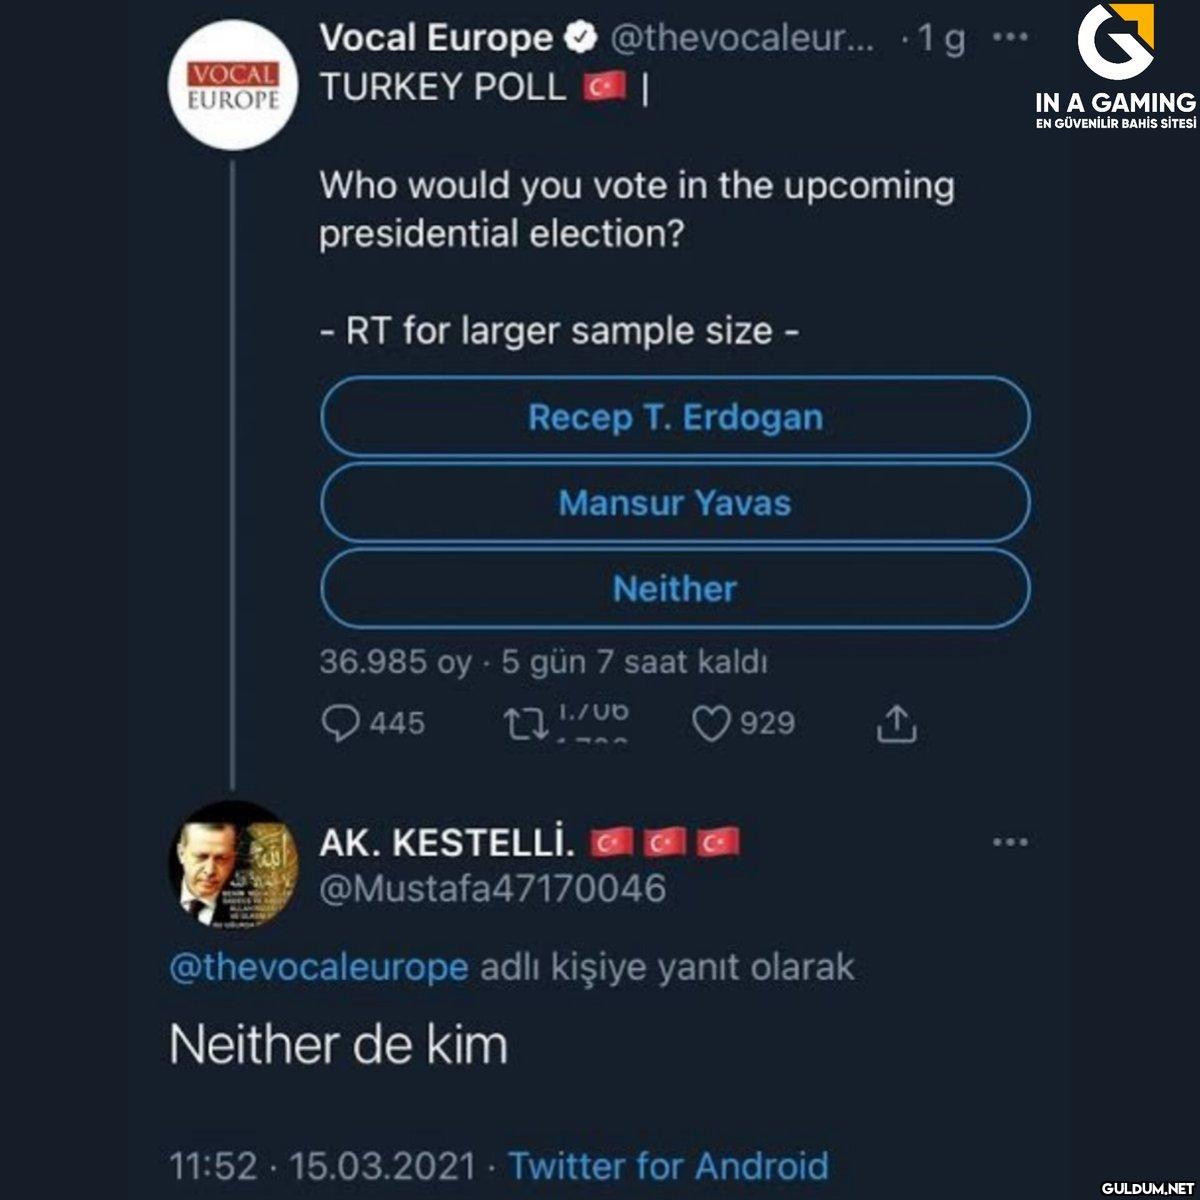The width and height of the screenshot is (1200, 1200).
Task: Open the Twitter for Android link
Action: click(x=668, y=1166)
